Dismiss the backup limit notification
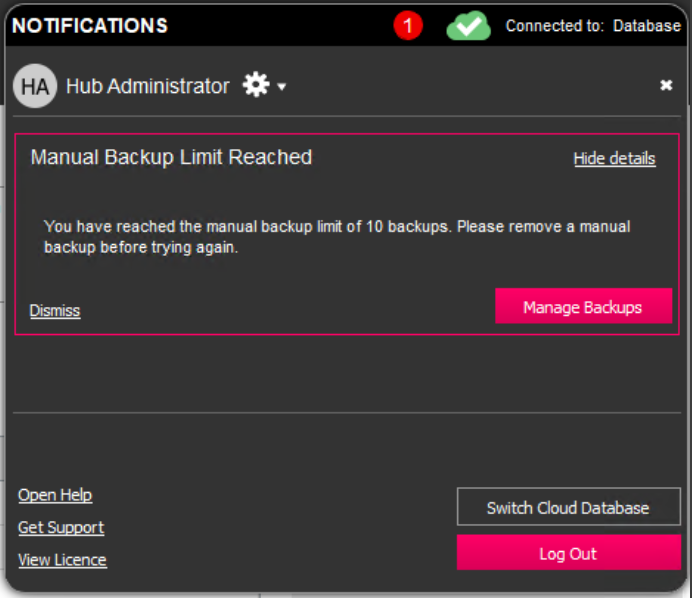The height and width of the screenshot is (600, 693). [x=55, y=311]
